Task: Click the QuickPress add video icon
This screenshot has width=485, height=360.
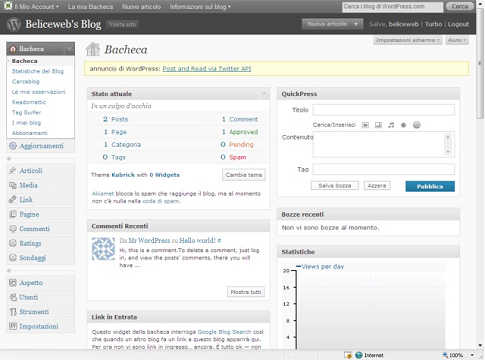Action: (x=378, y=125)
